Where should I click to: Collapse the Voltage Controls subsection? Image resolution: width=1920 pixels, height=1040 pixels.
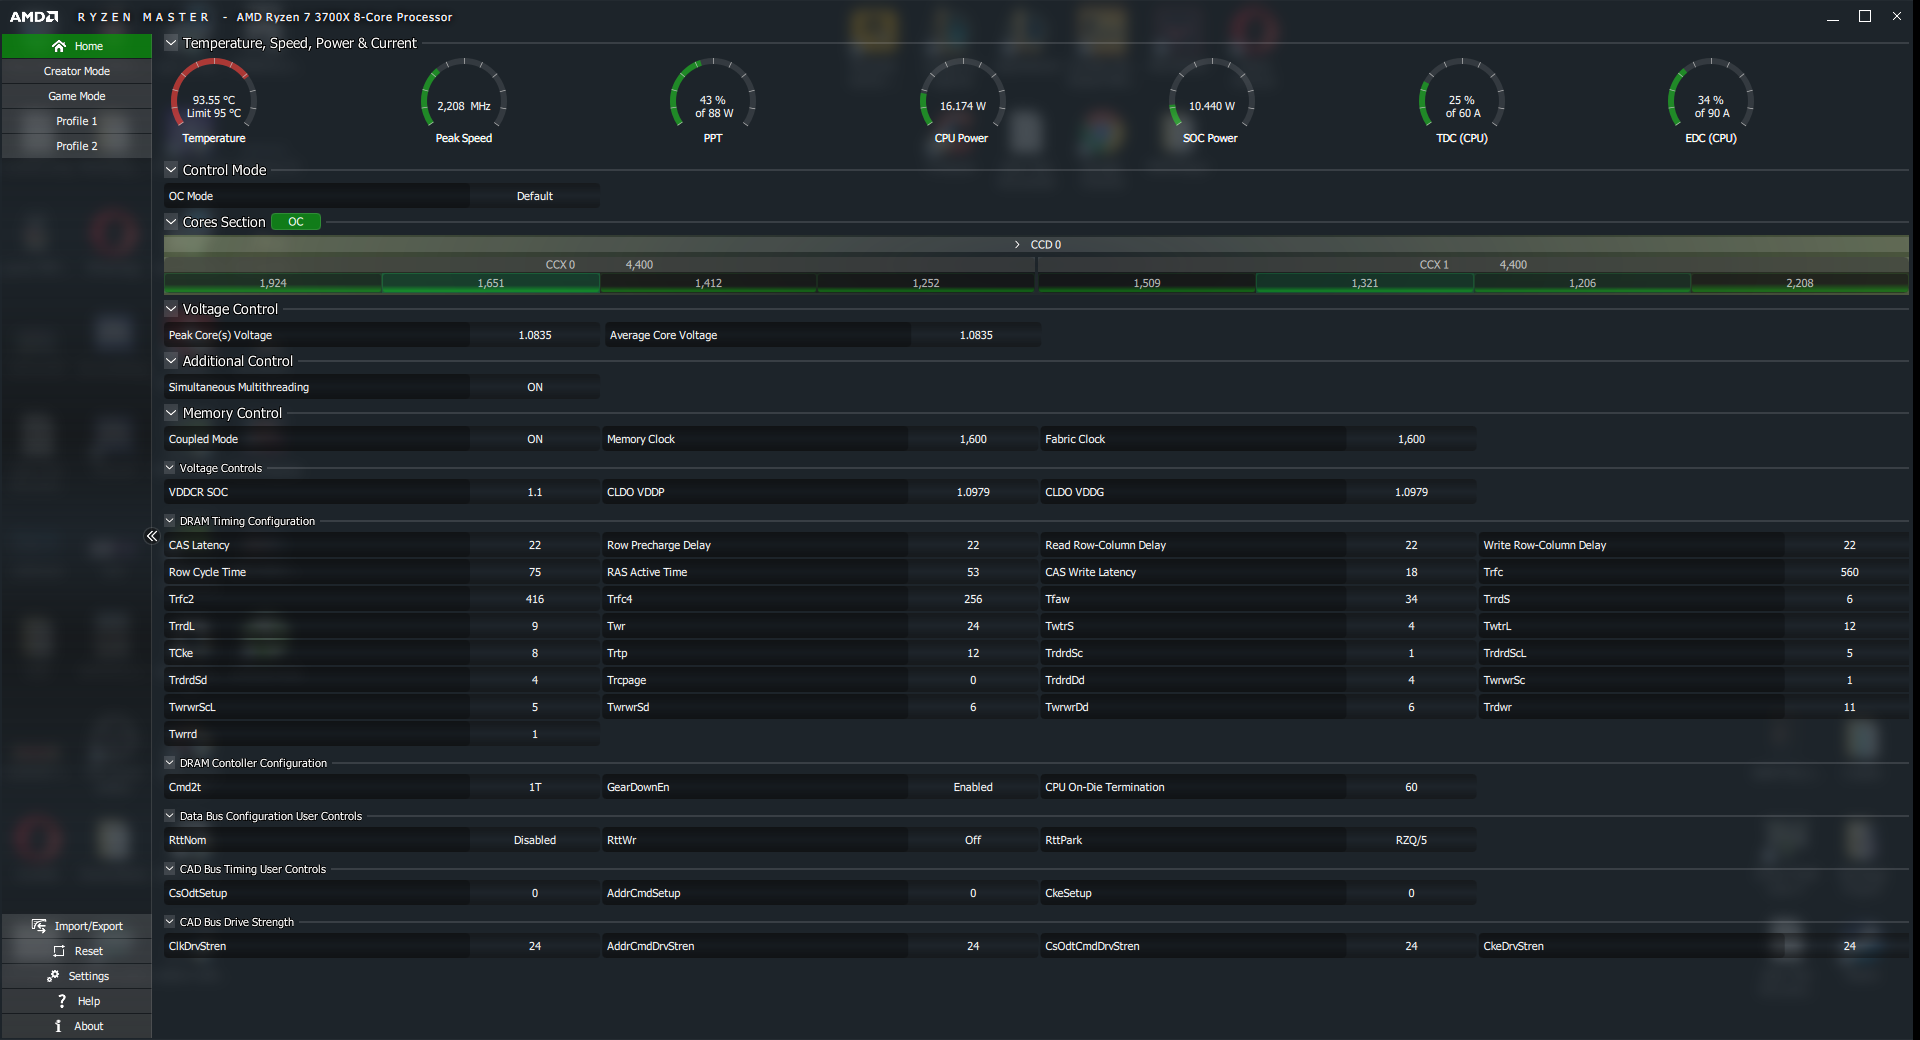tap(170, 468)
